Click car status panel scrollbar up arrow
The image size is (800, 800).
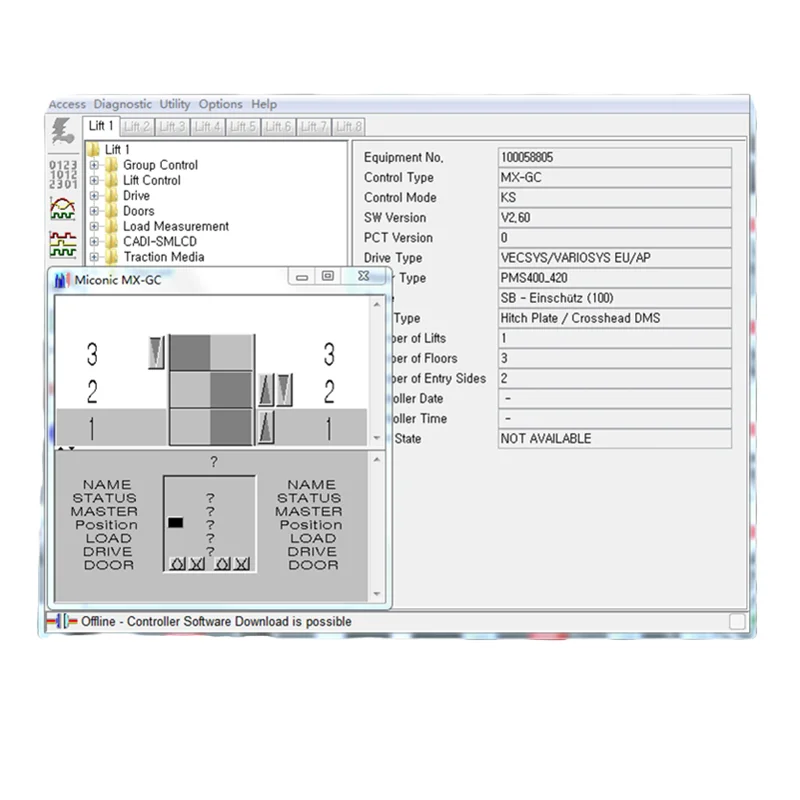pyautogui.click(x=377, y=460)
